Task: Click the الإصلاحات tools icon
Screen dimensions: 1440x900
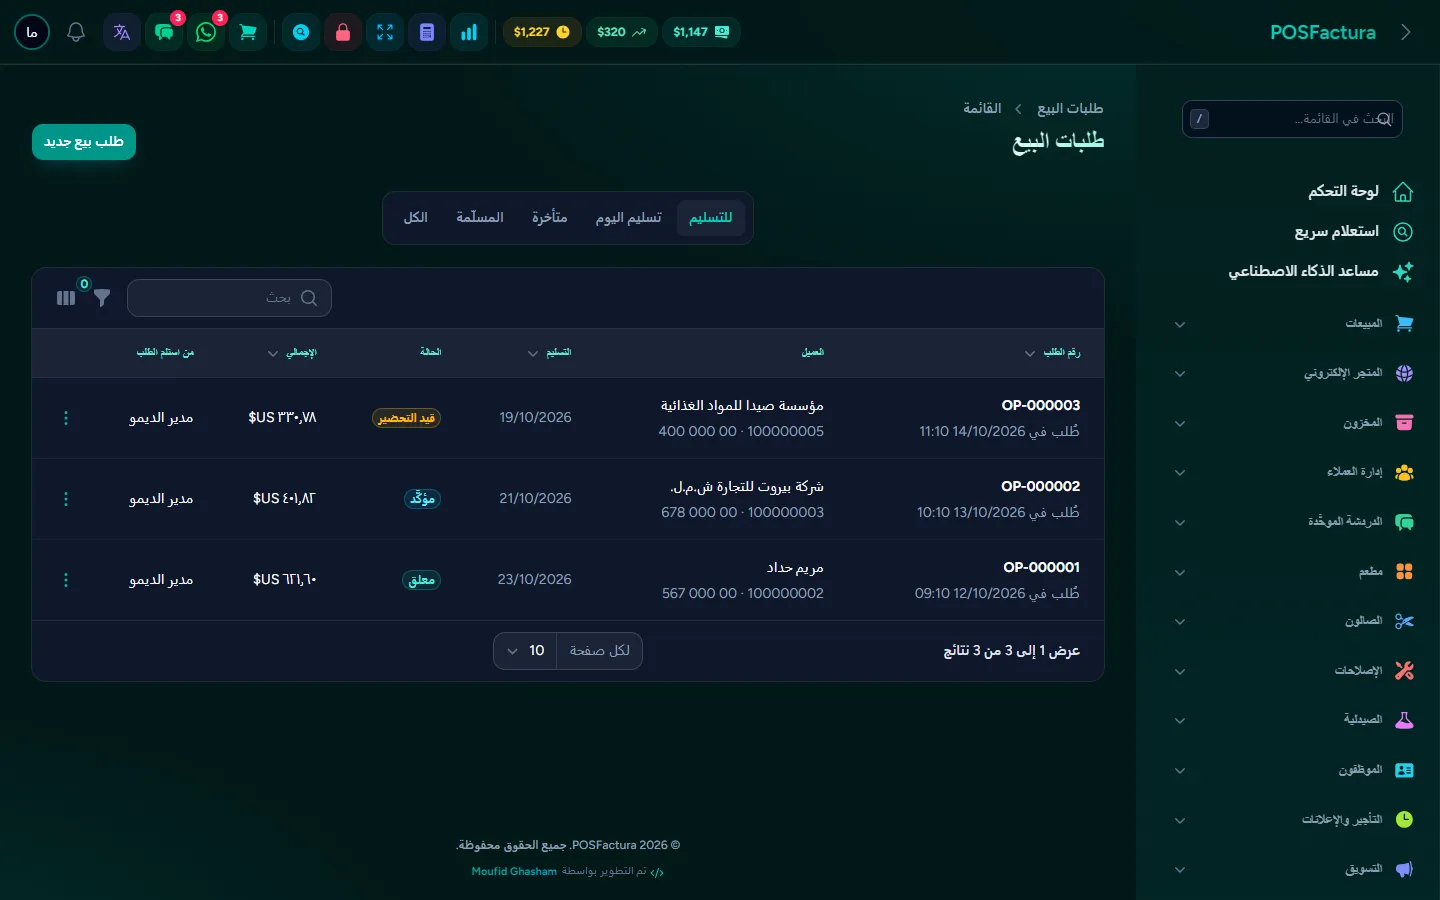Action: click(x=1404, y=671)
